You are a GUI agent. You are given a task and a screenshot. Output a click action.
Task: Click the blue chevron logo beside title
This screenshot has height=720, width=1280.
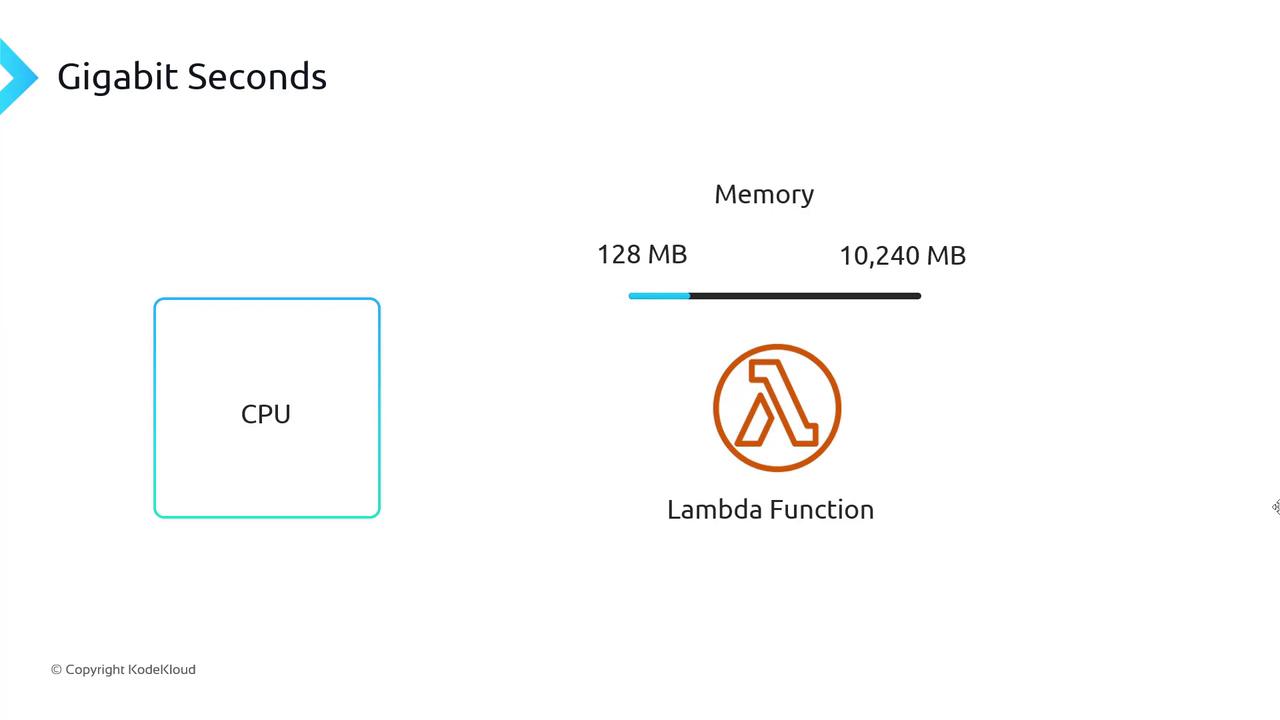point(16,76)
